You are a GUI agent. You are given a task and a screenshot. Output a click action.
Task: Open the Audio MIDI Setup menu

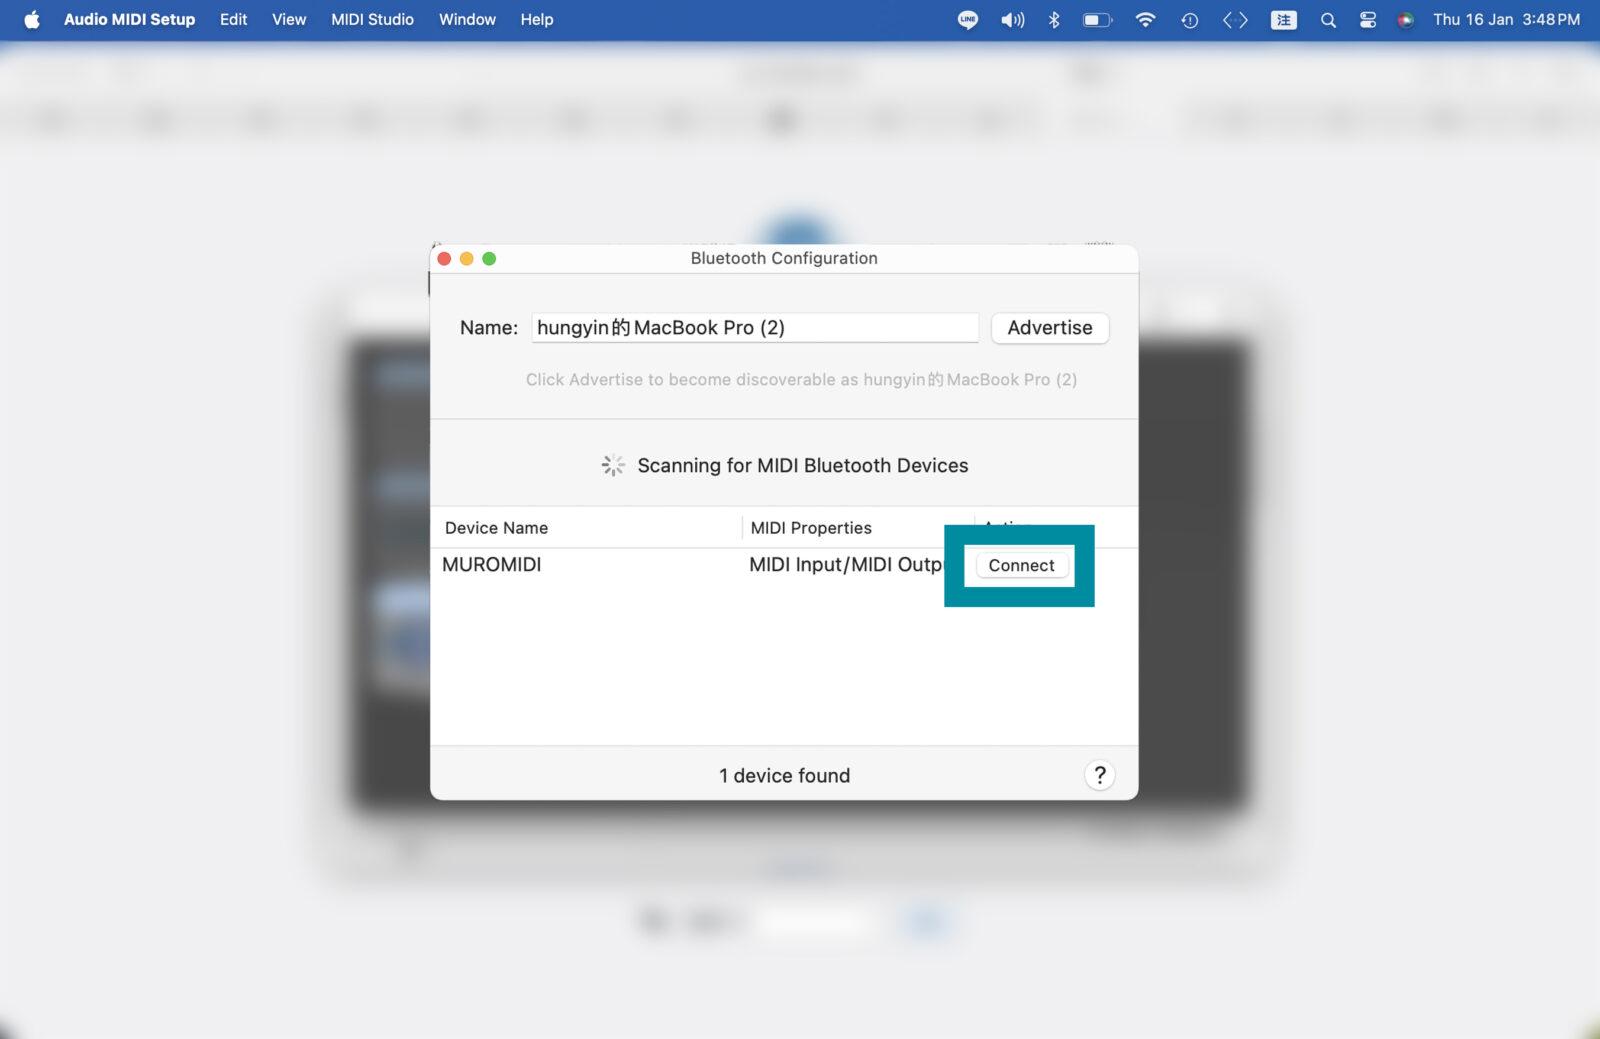click(129, 20)
